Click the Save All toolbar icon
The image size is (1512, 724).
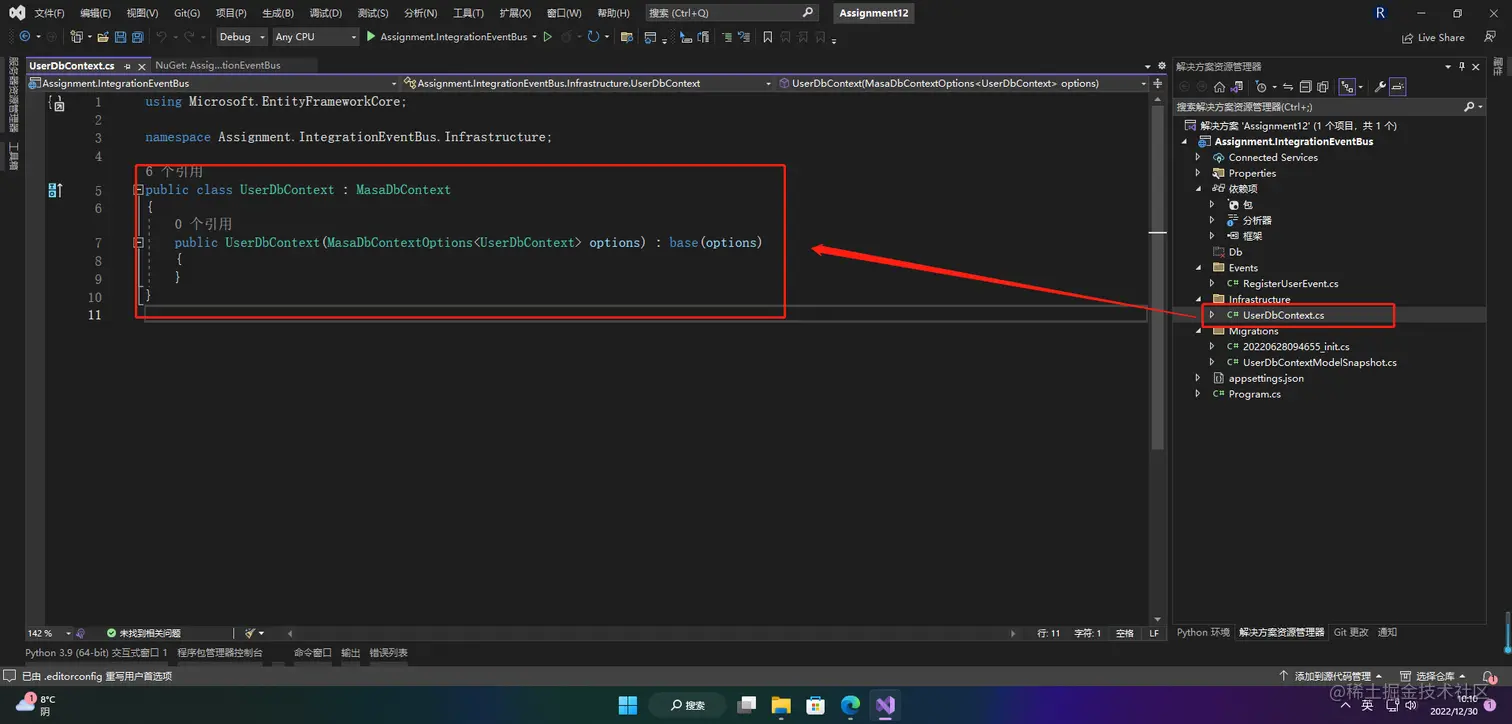click(x=138, y=37)
